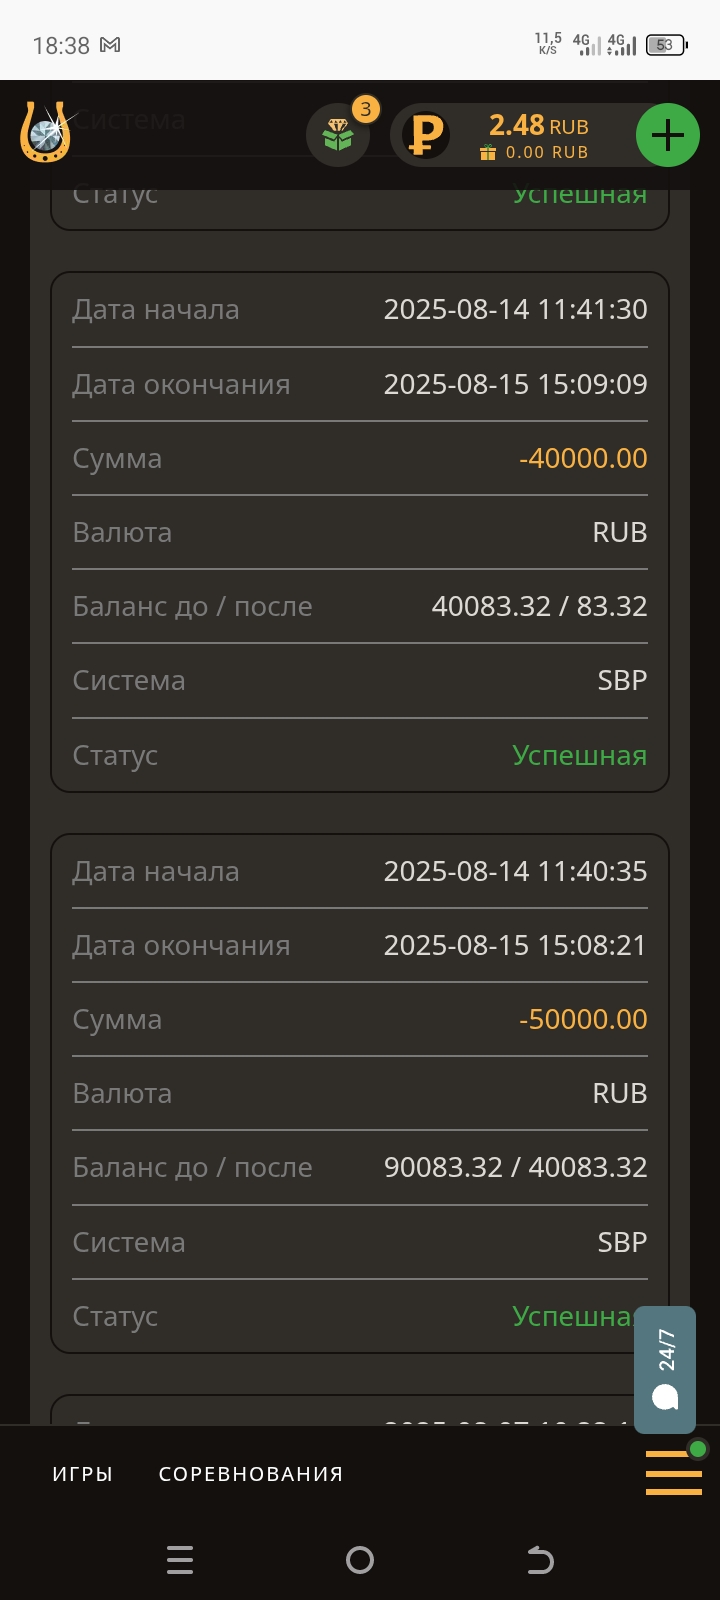Screen dimensions: 720x1600
Task: Tap the Android recent apps icon
Action: (x=180, y=1560)
